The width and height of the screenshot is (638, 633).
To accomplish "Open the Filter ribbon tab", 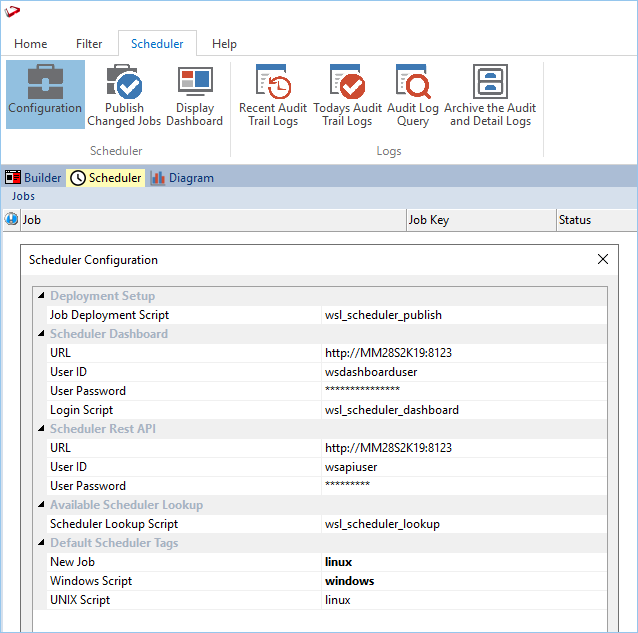I will pos(89,44).
